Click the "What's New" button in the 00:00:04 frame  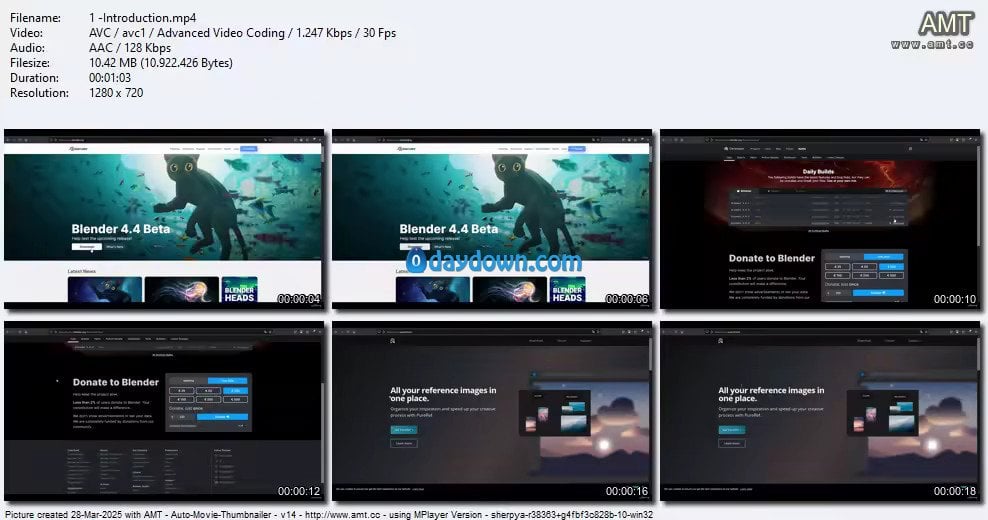tap(115, 246)
